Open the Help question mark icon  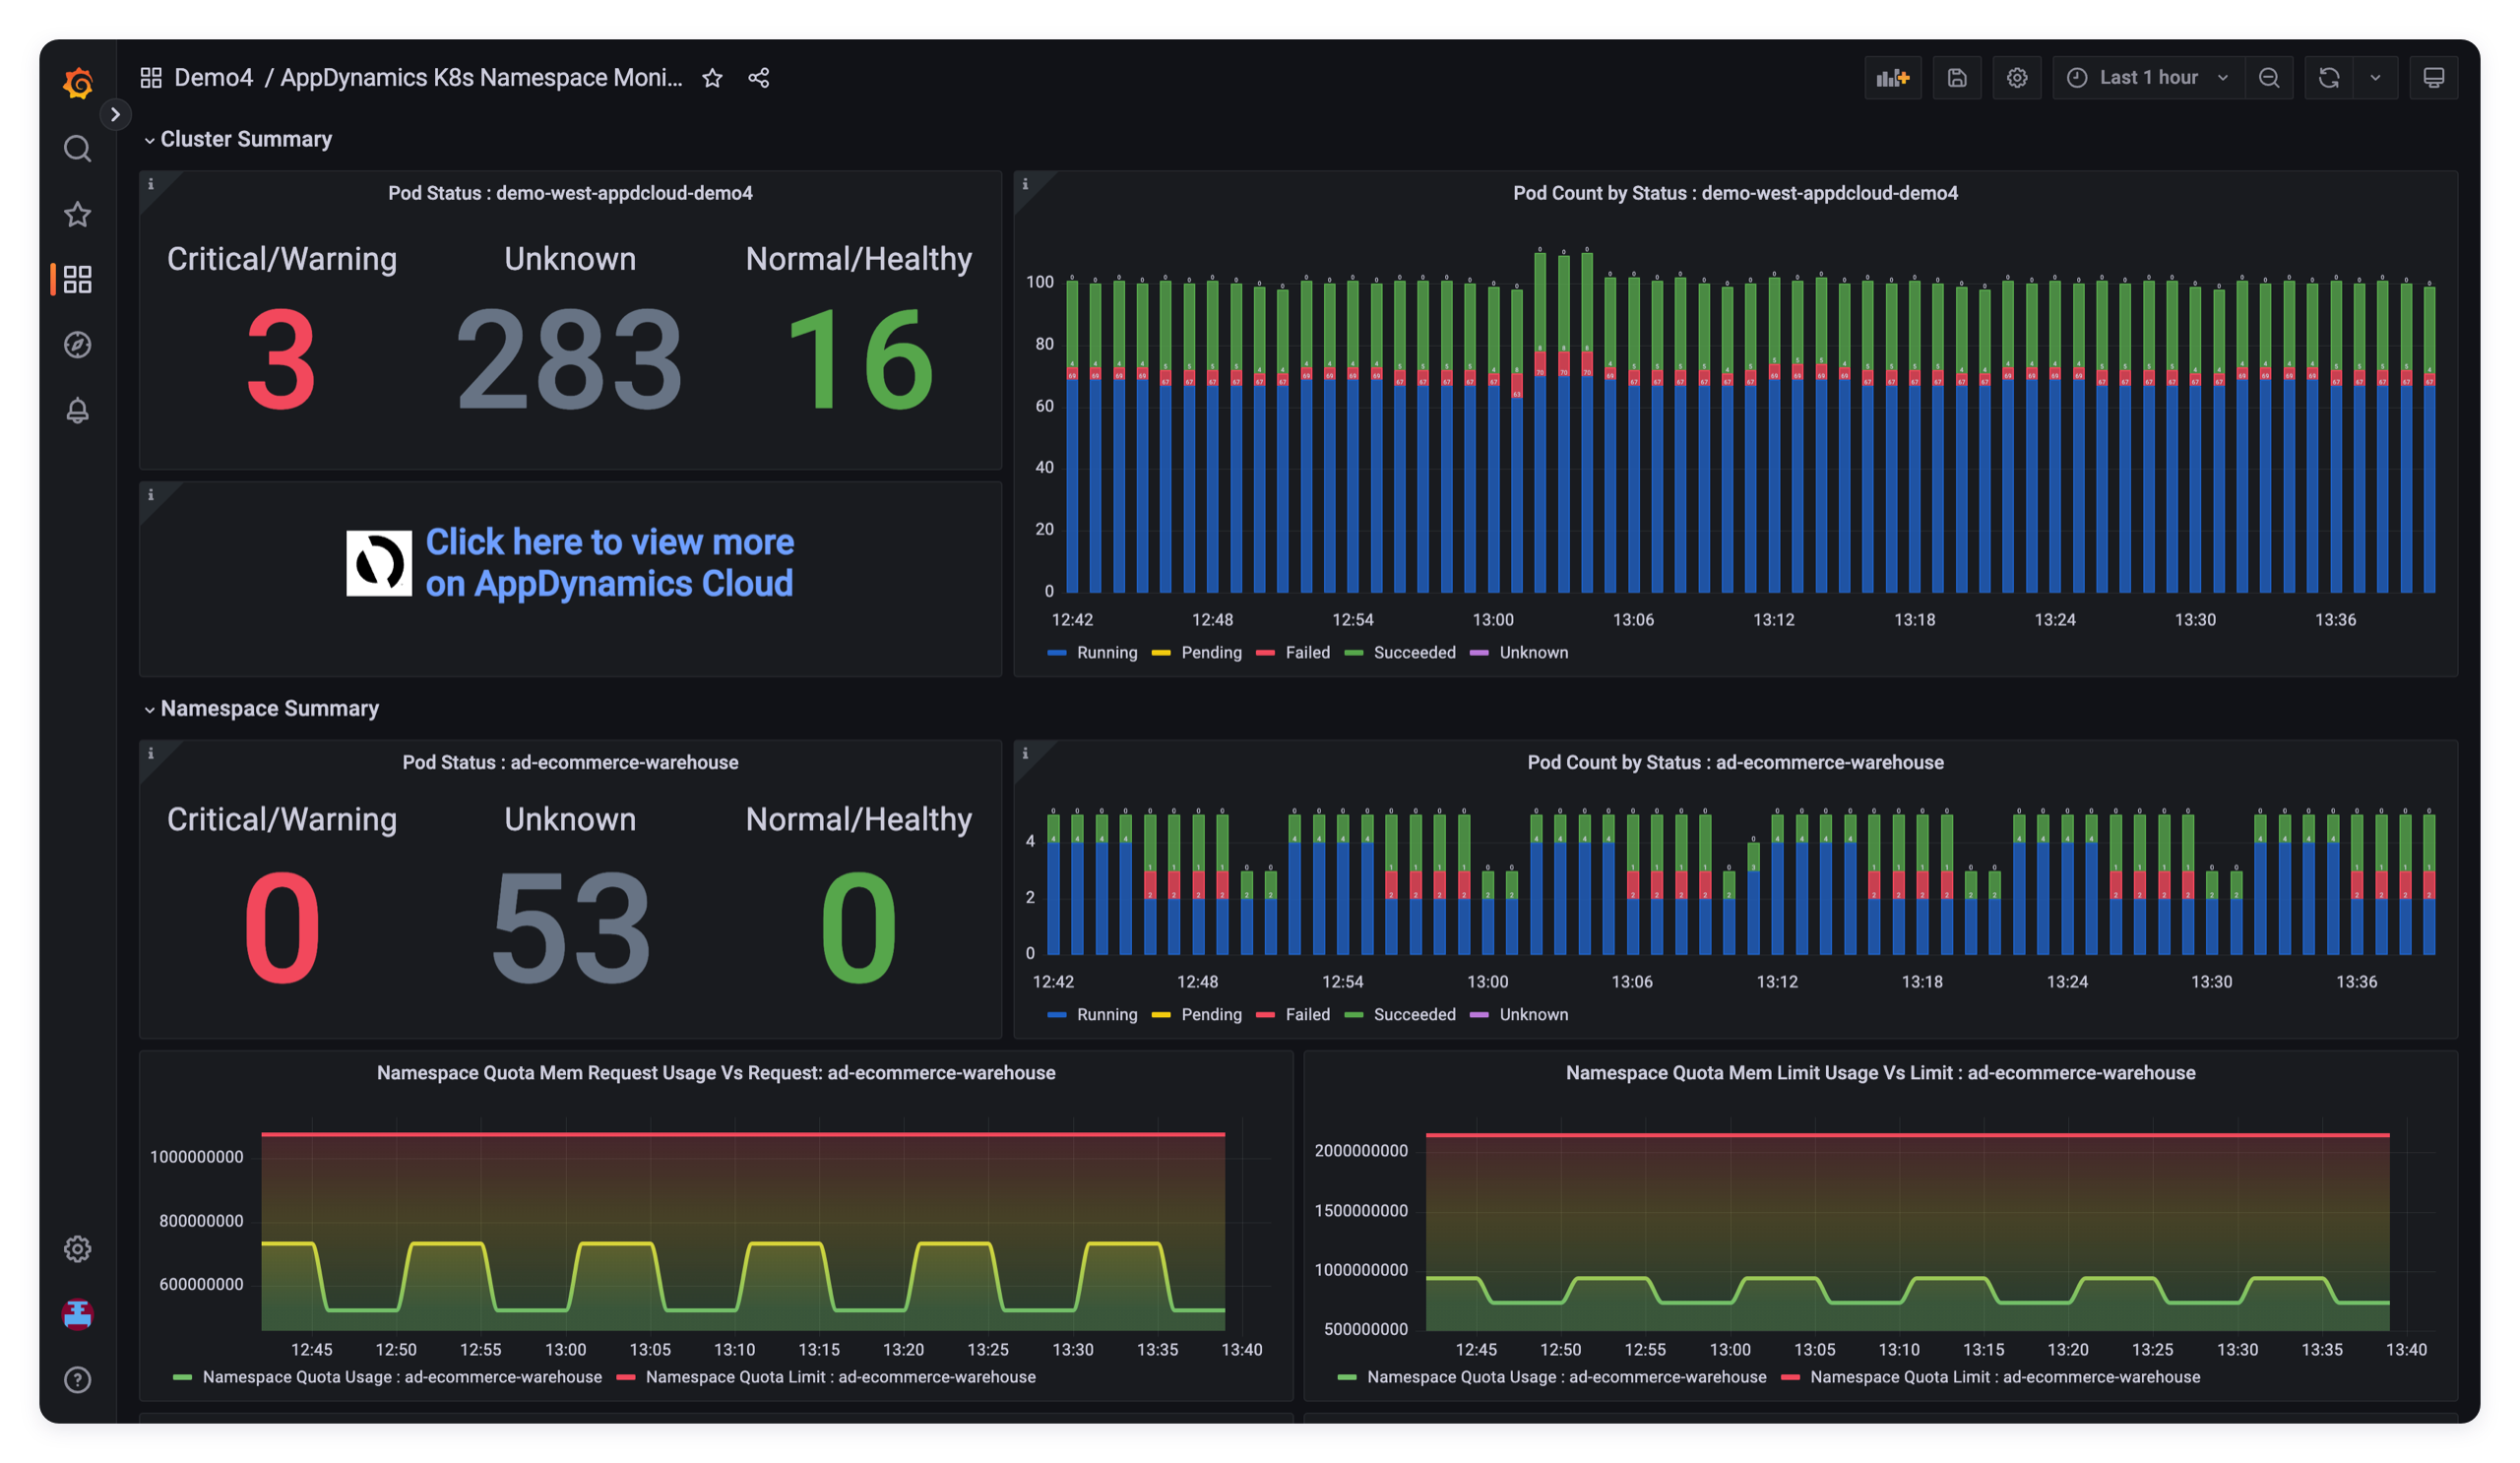pyautogui.click(x=77, y=1380)
